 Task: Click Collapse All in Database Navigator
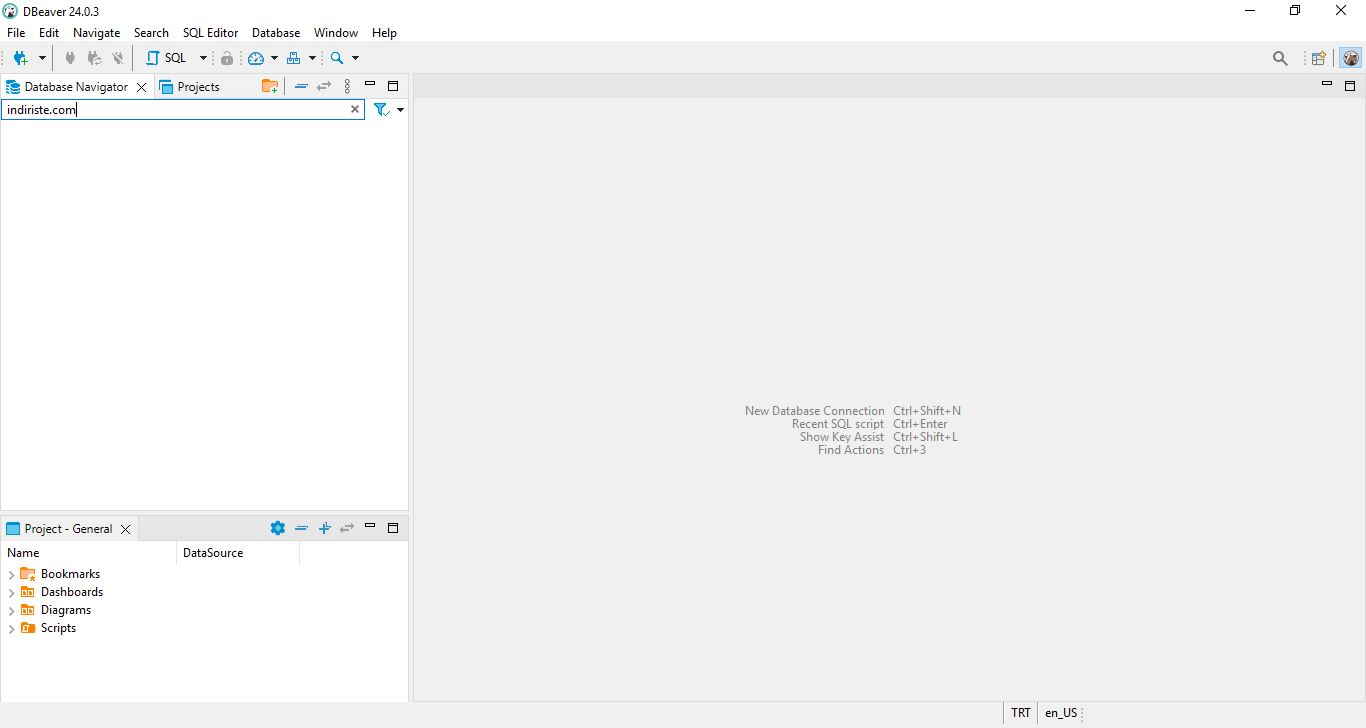[x=301, y=86]
